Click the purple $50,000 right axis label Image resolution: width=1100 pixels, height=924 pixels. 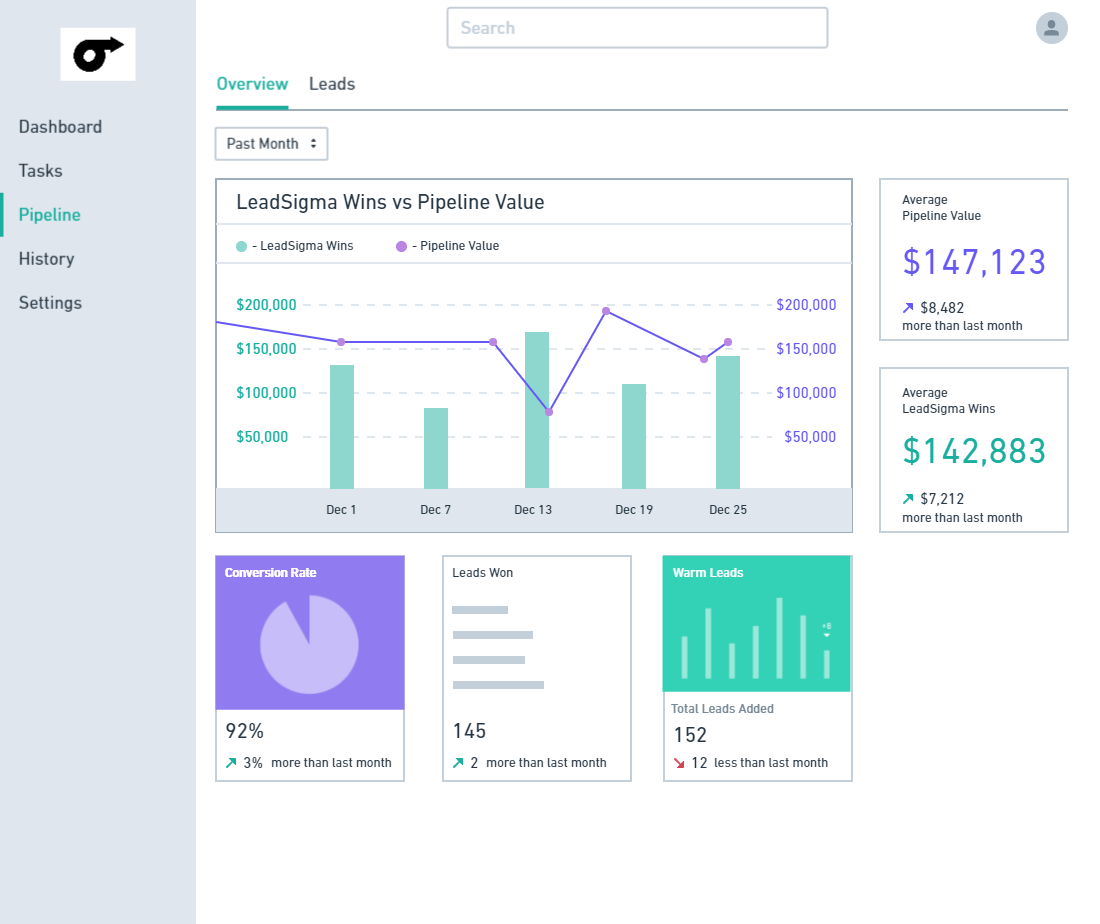coord(810,436)
